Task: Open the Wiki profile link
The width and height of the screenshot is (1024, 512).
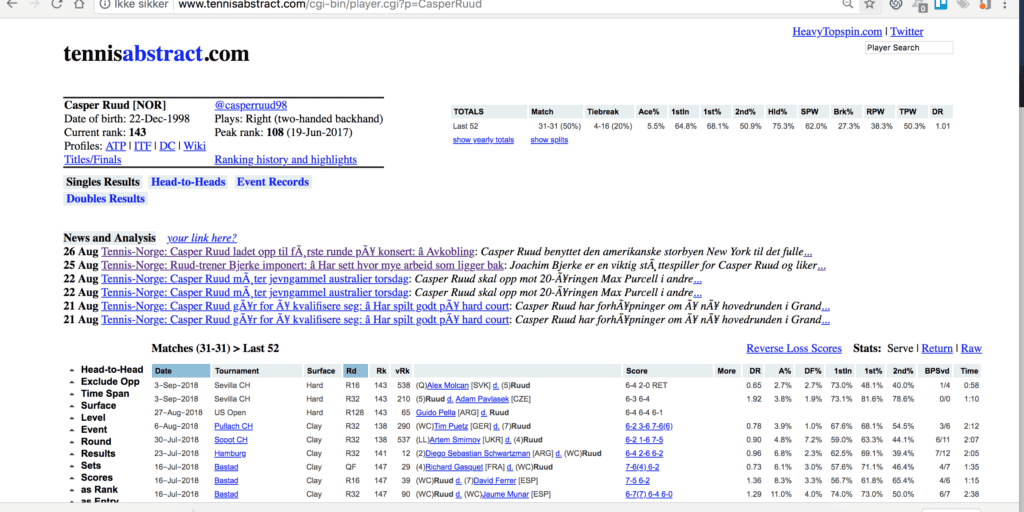Action: [x=195, y=146]
